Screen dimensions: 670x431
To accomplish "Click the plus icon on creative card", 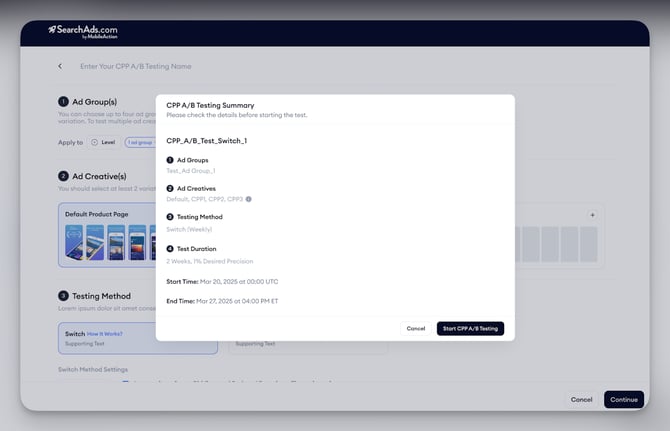I will [x=592, y=215].
